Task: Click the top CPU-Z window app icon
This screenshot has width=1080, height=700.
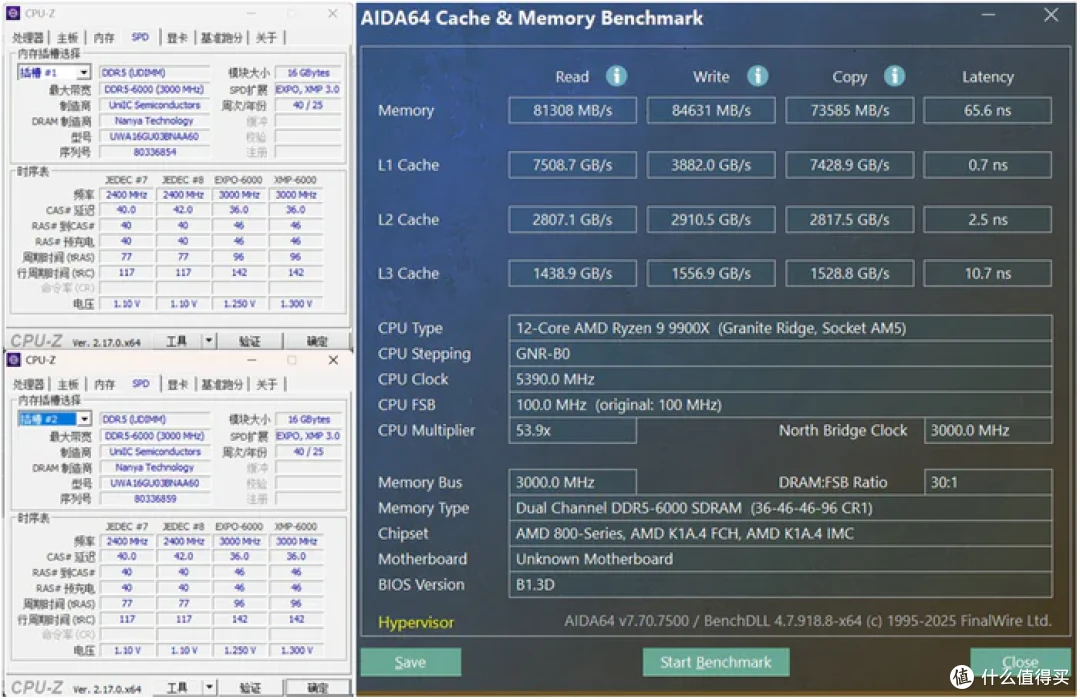Action: pos(13,13)
